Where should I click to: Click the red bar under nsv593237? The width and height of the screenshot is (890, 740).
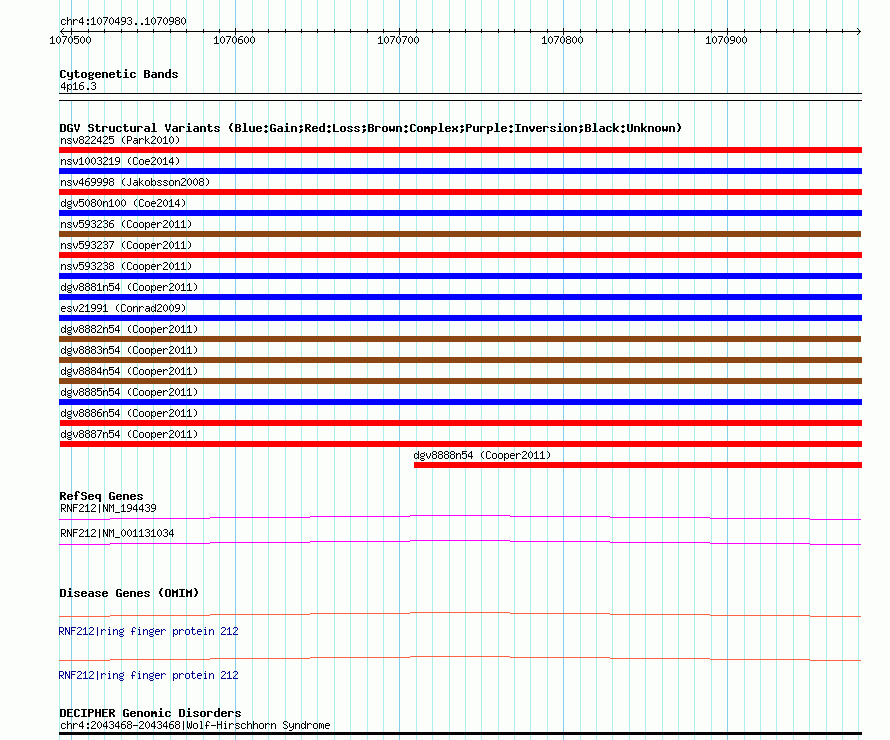(x=460, y=255)
